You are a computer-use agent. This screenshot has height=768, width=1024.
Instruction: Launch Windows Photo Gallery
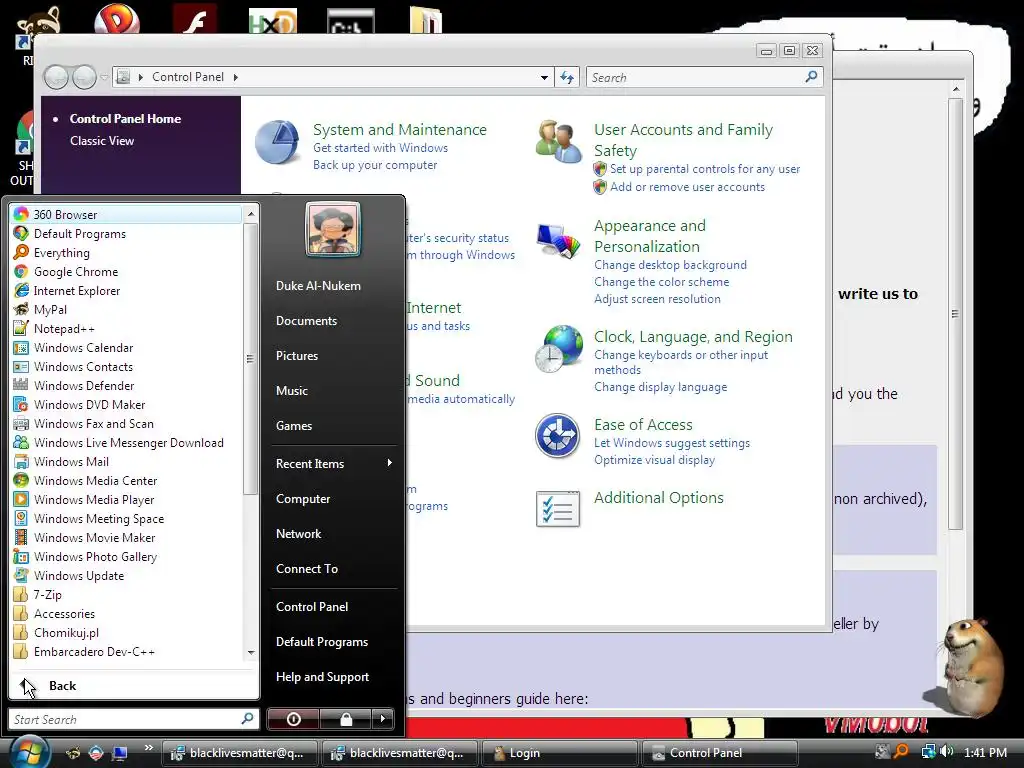[x=125, y=556]
